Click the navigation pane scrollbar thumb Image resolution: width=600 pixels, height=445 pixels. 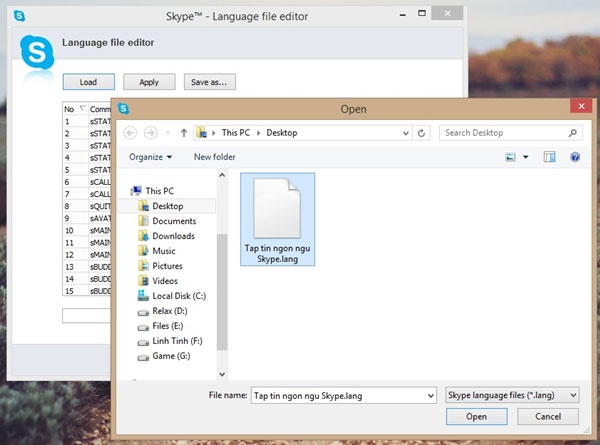222,292
